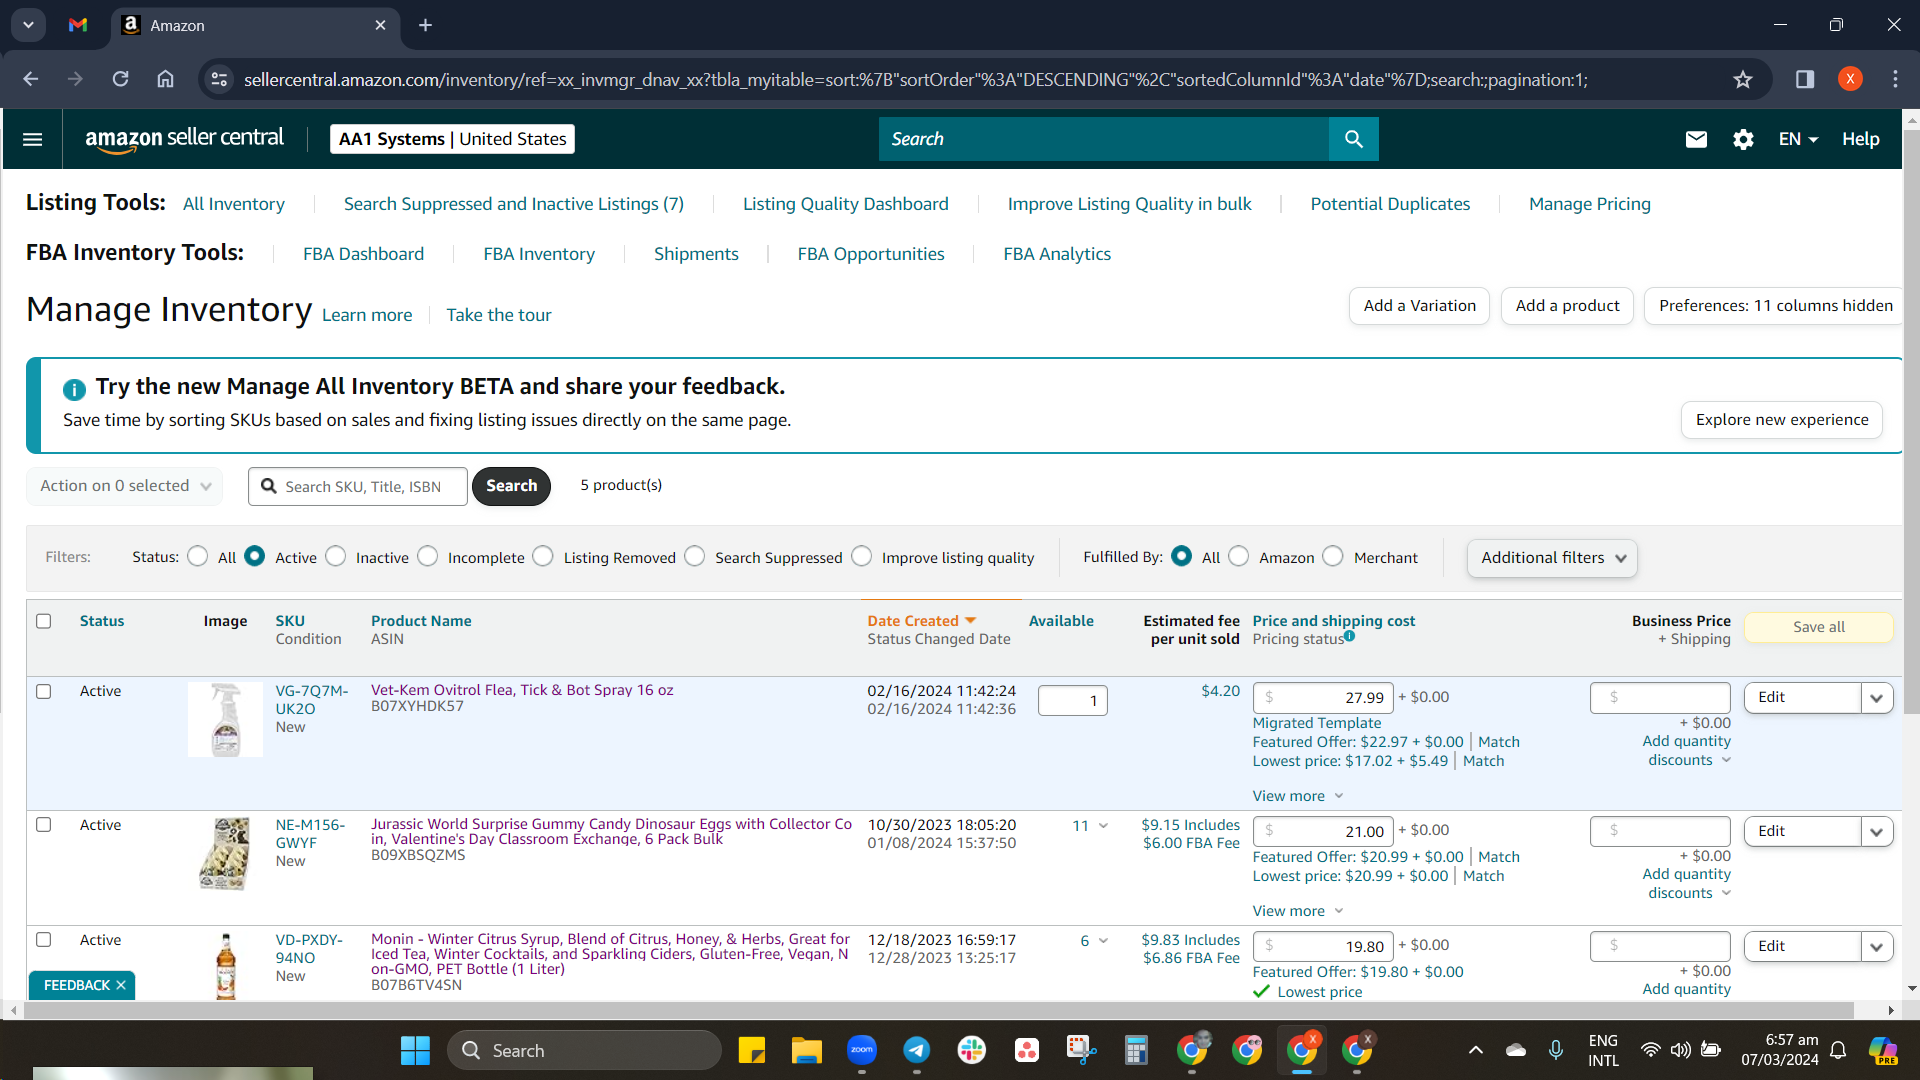The image size is (1920, 1080).
Task: Choose the Inactive status filter
Action: [336, 557]
